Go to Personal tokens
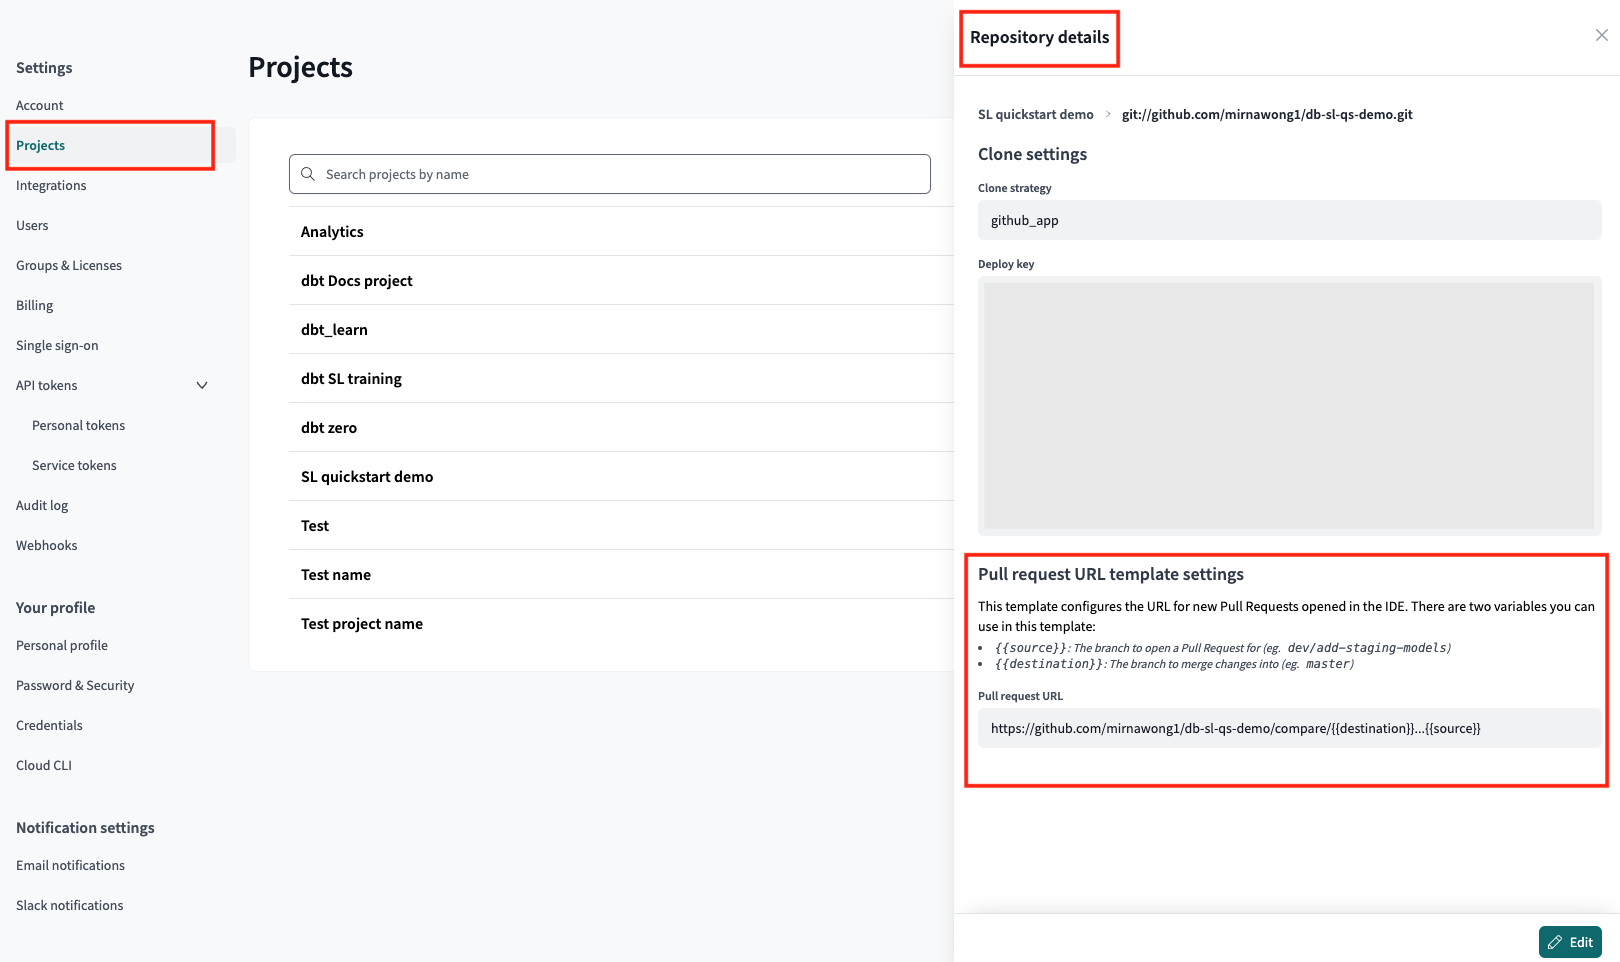 point(78,425)
